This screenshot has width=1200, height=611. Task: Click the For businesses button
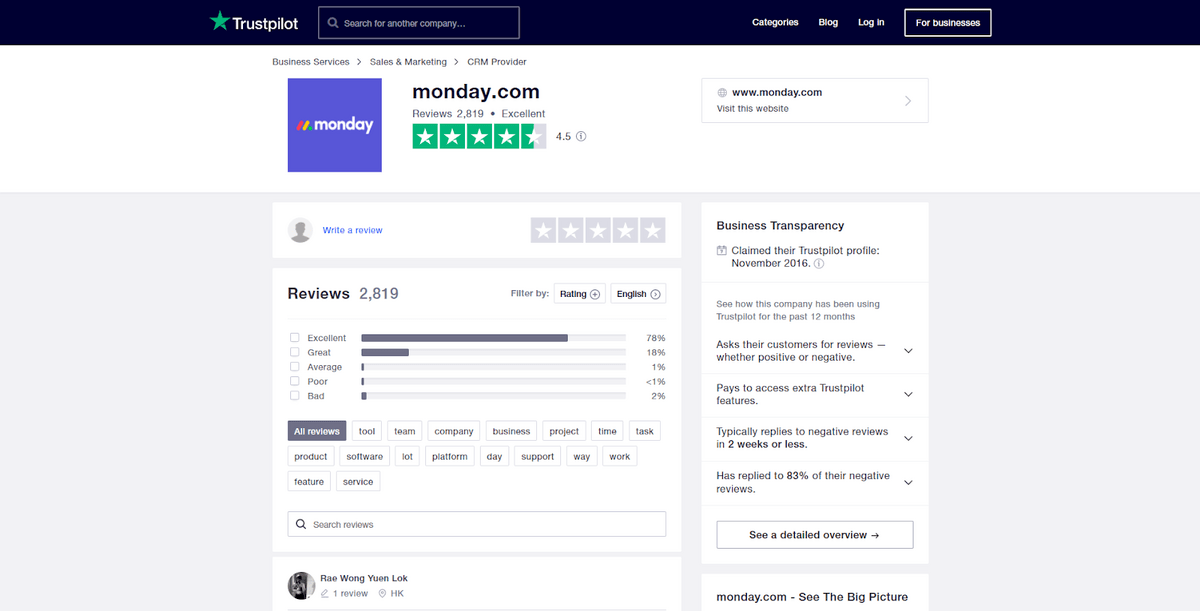click(947, 22)
